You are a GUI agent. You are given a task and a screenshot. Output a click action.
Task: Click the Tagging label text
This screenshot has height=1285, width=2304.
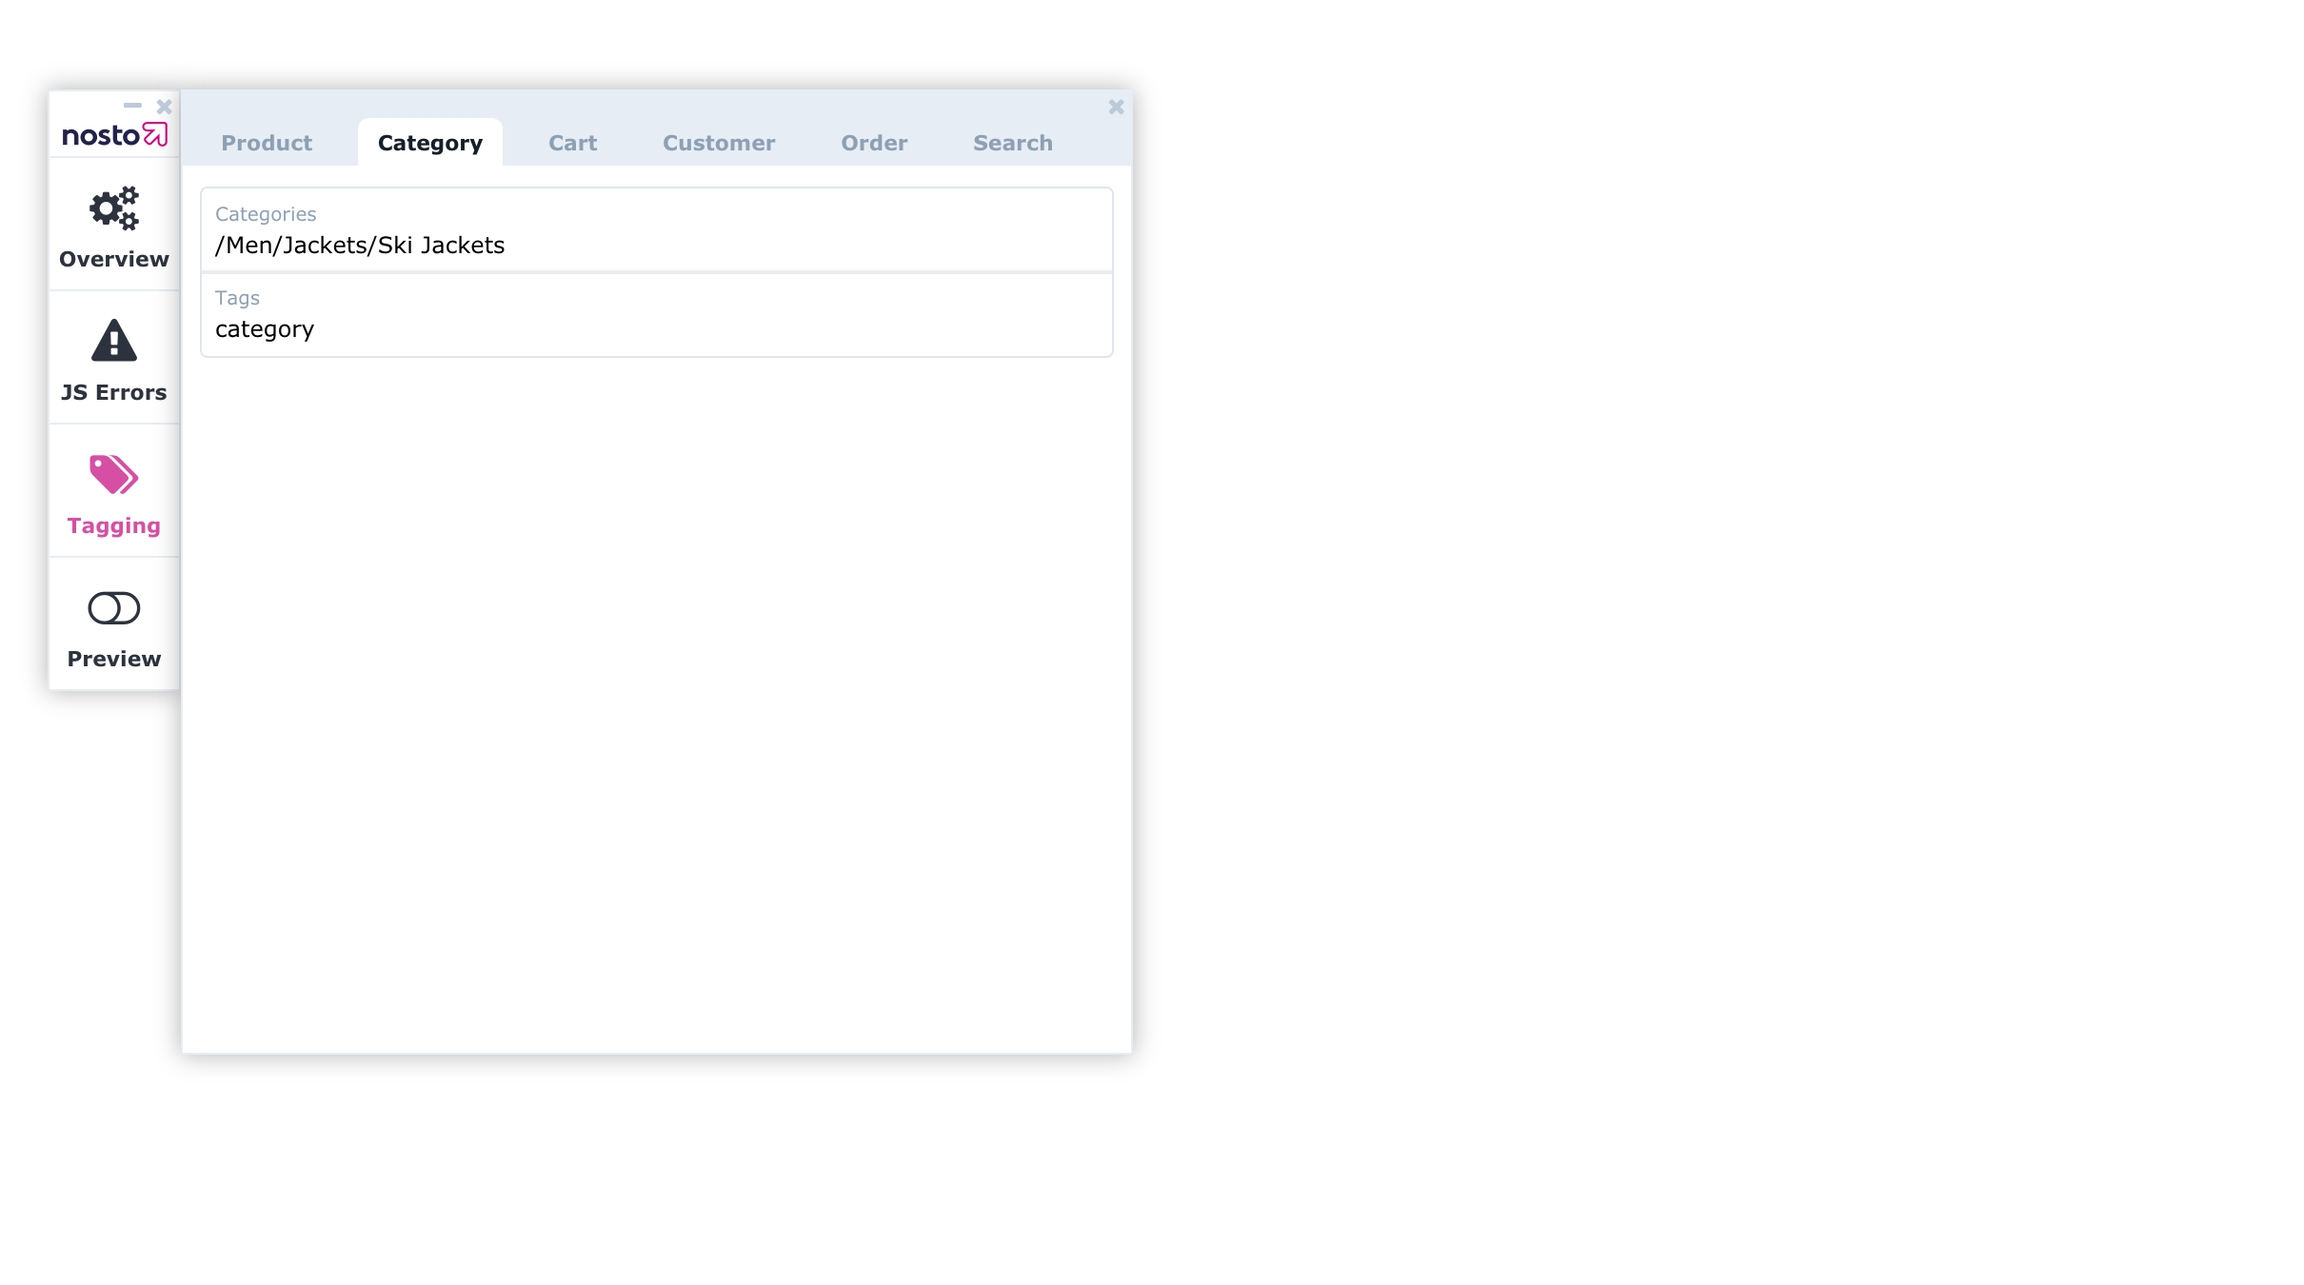pyautogui.click(x=114, y=526)
